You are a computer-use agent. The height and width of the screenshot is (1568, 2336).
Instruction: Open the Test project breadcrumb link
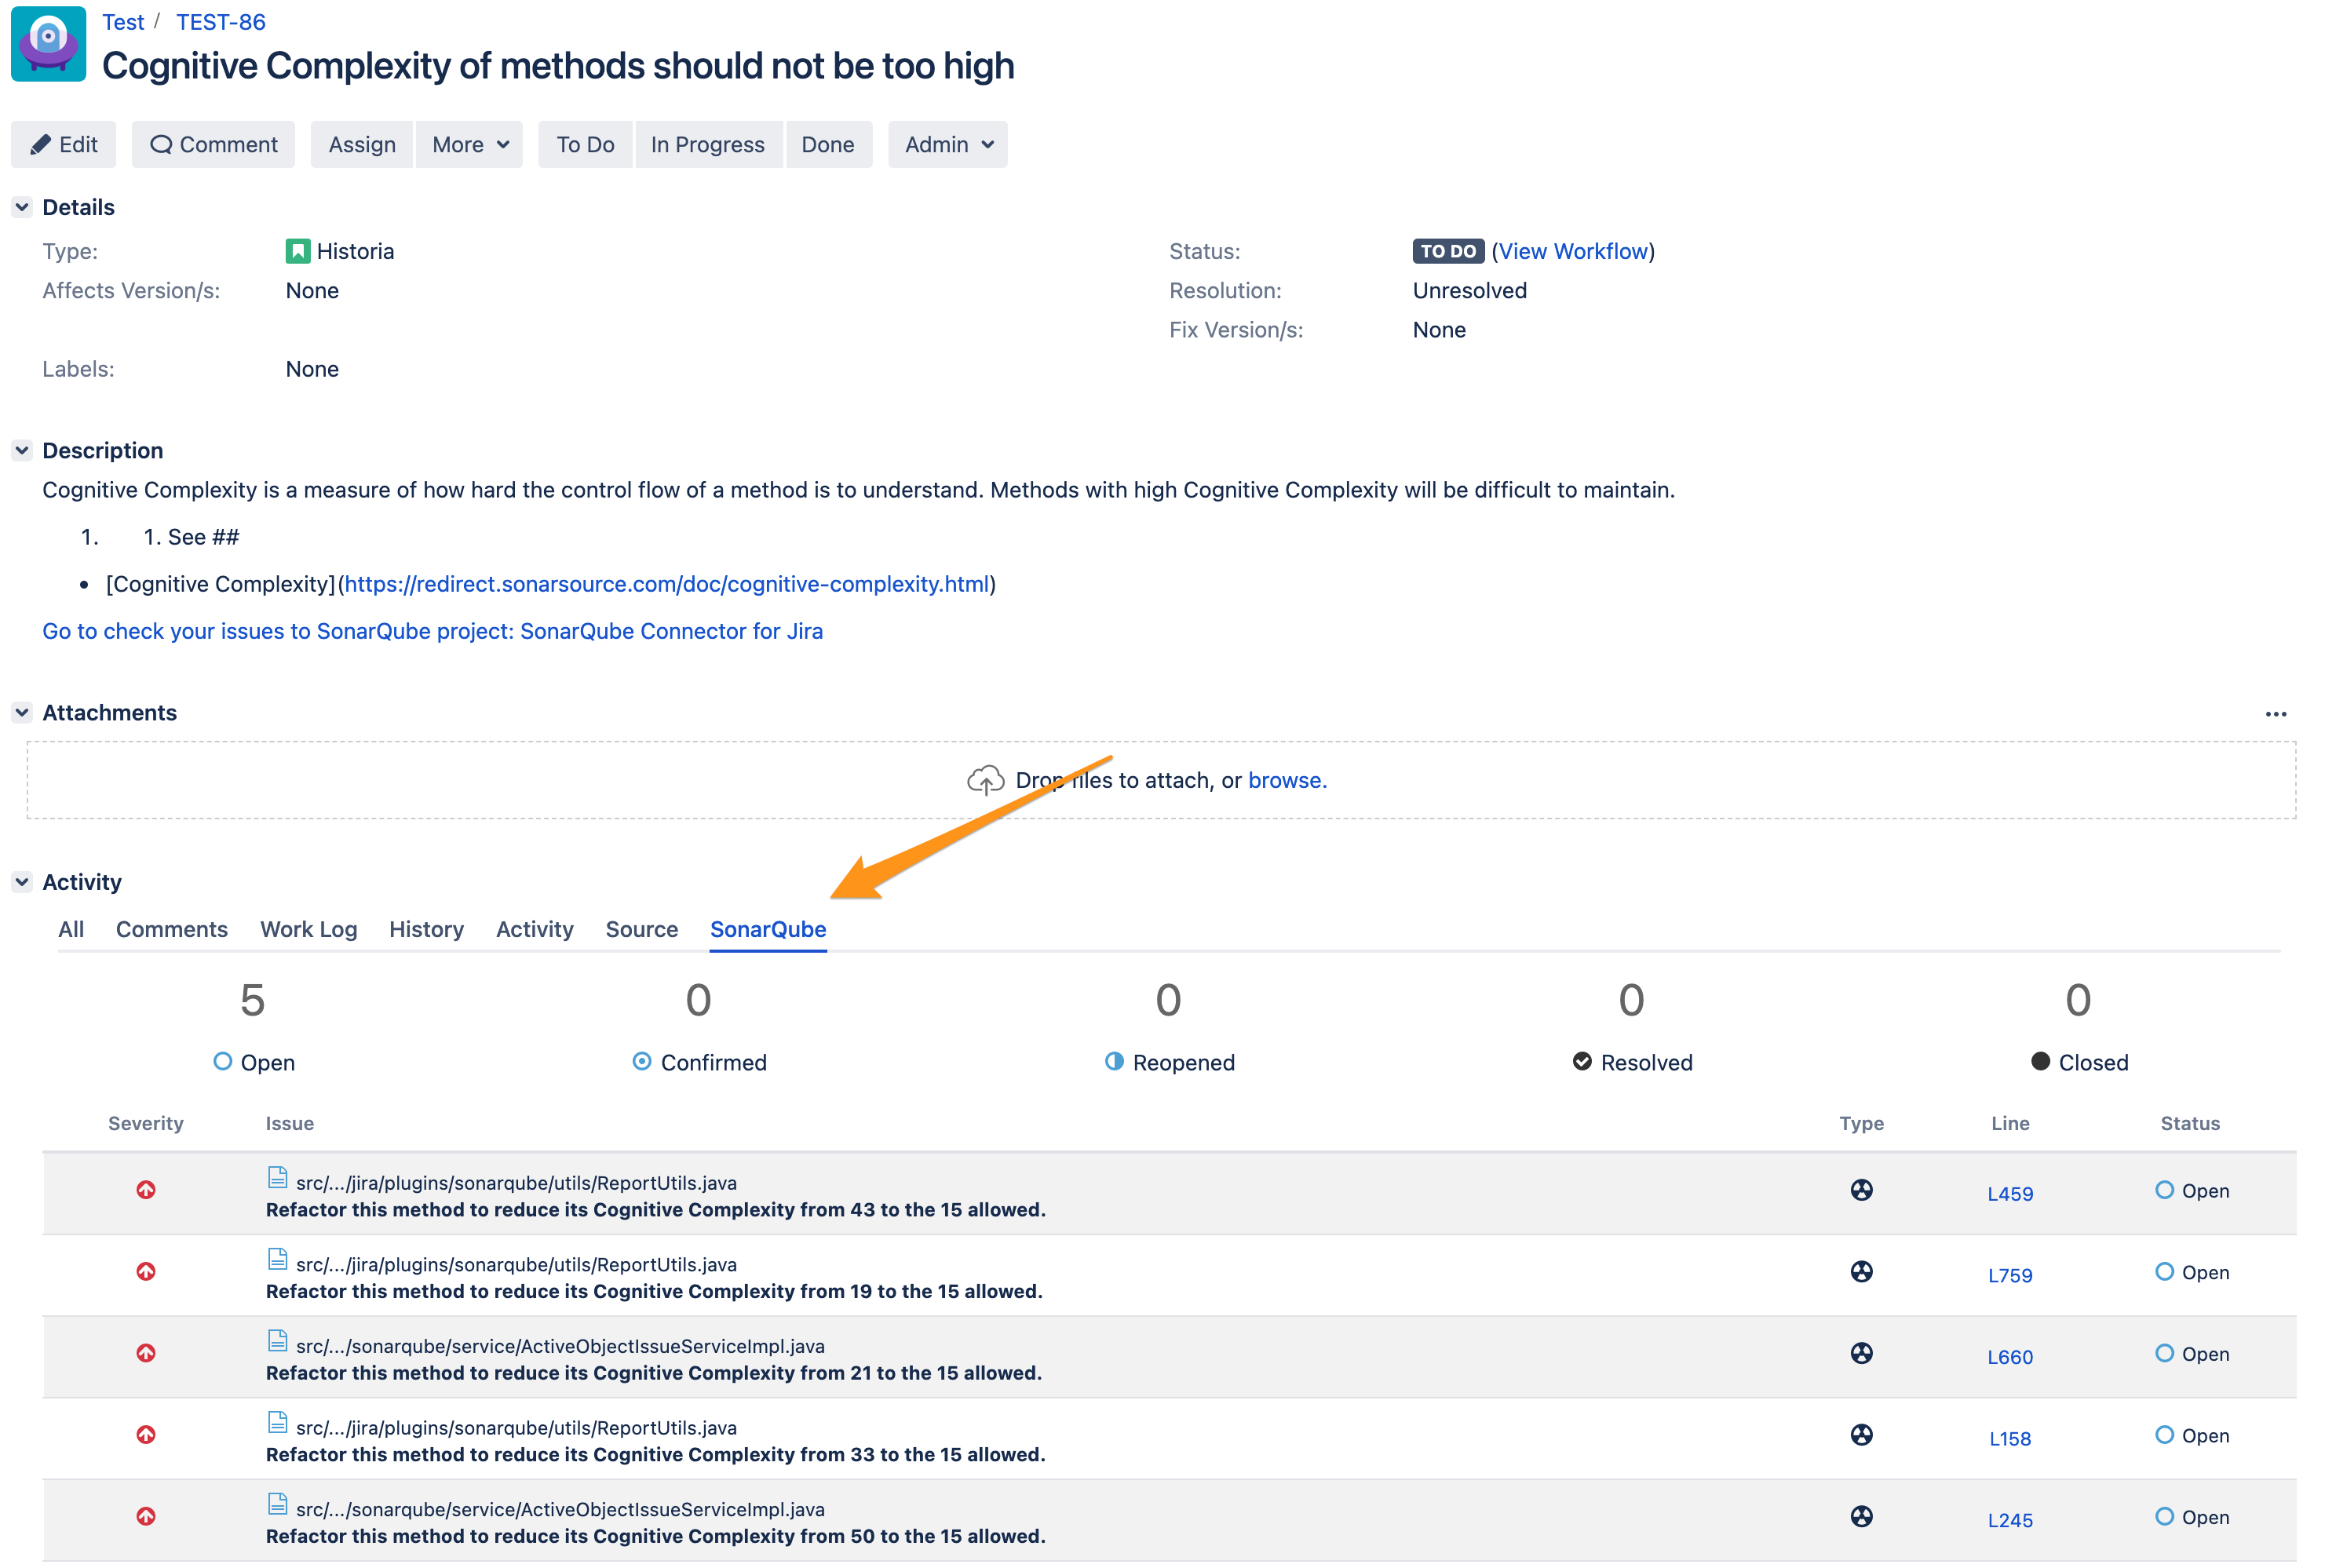(x=123, y=22)
